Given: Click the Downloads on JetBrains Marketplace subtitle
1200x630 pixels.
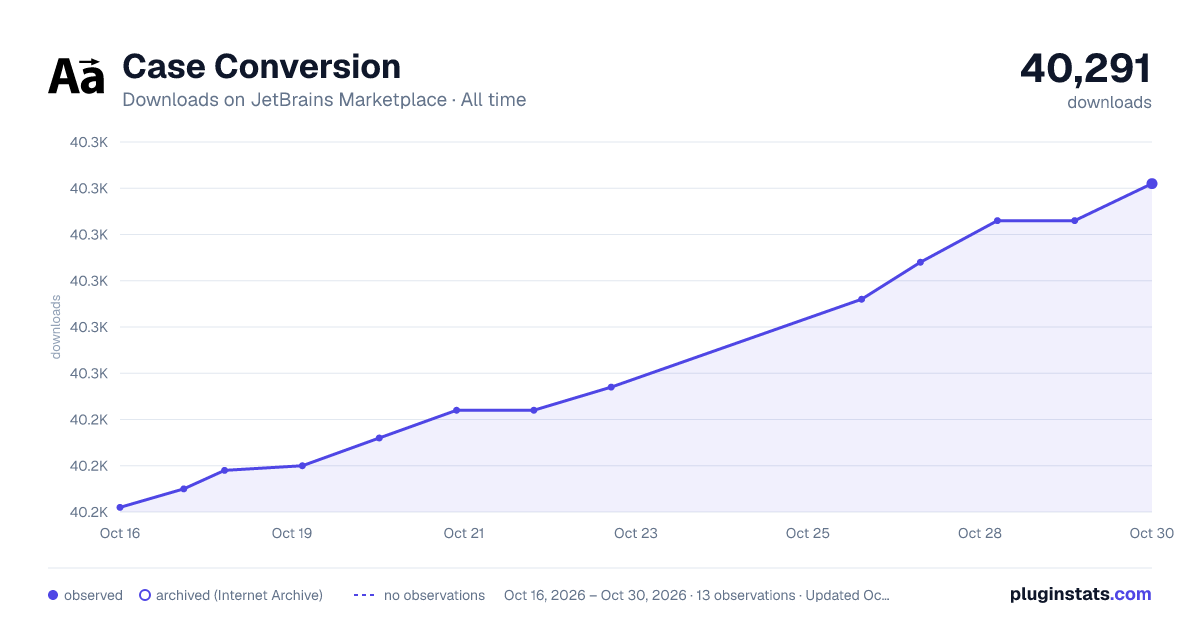Looking at the screenshot, I should 324,100.
